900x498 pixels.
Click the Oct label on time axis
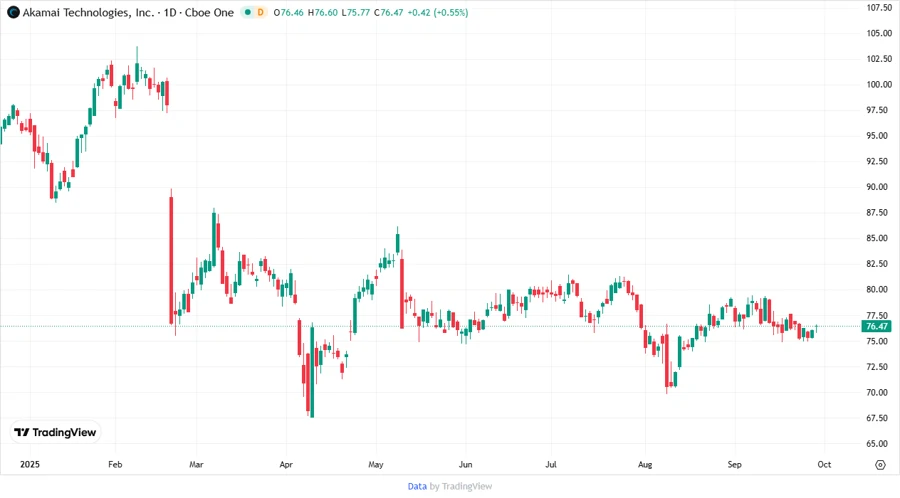tap(824, 465)
